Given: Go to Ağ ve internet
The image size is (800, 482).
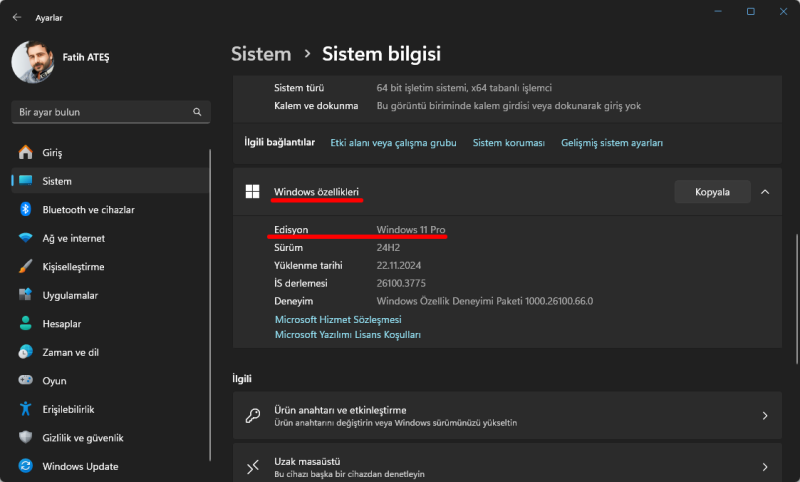Looking at the screenshot, I should click(110, 238).
